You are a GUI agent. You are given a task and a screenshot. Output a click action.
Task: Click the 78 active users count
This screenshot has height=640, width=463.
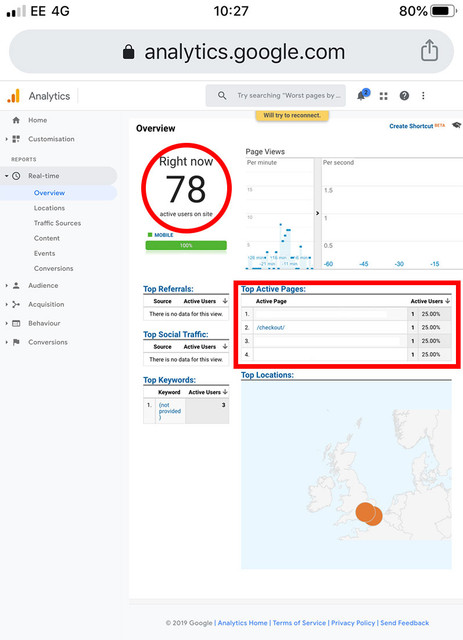[186, 189]
